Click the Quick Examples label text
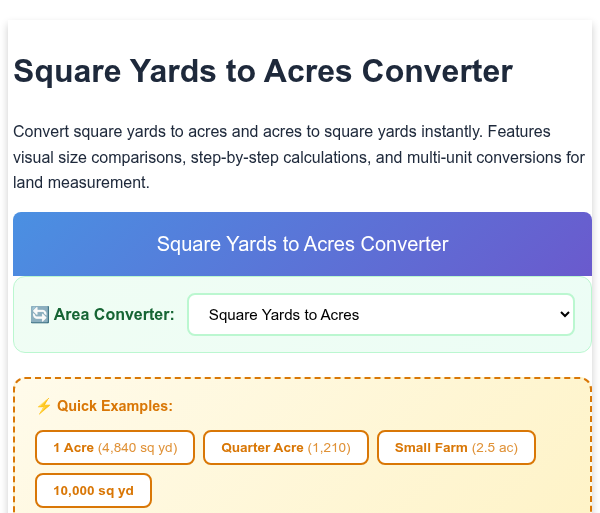 click(115, 406)
